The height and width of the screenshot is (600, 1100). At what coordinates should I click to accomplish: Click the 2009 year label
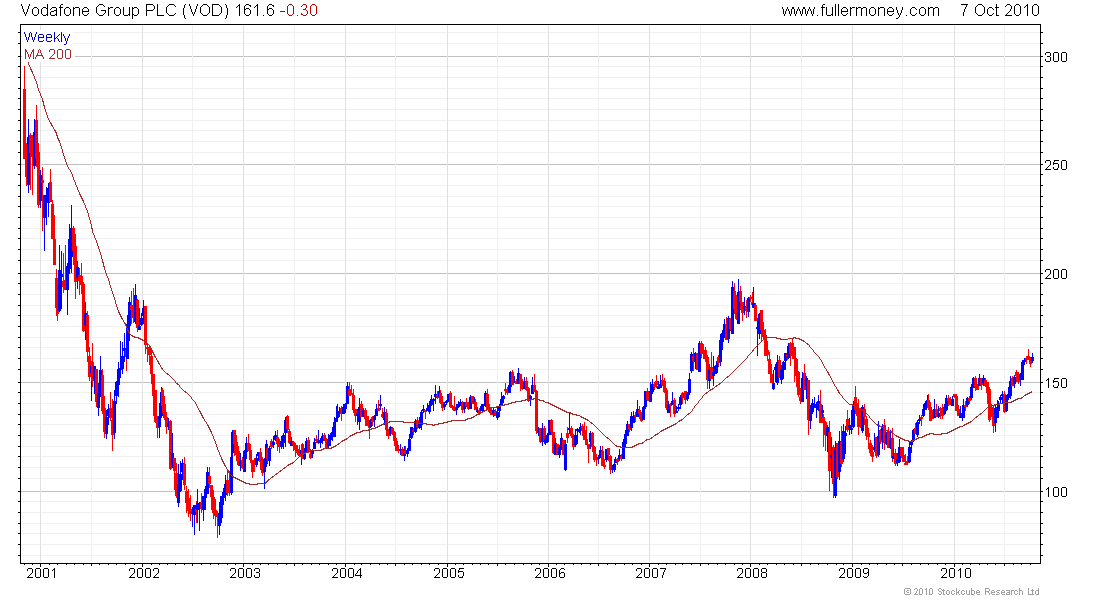coord(854,573)
